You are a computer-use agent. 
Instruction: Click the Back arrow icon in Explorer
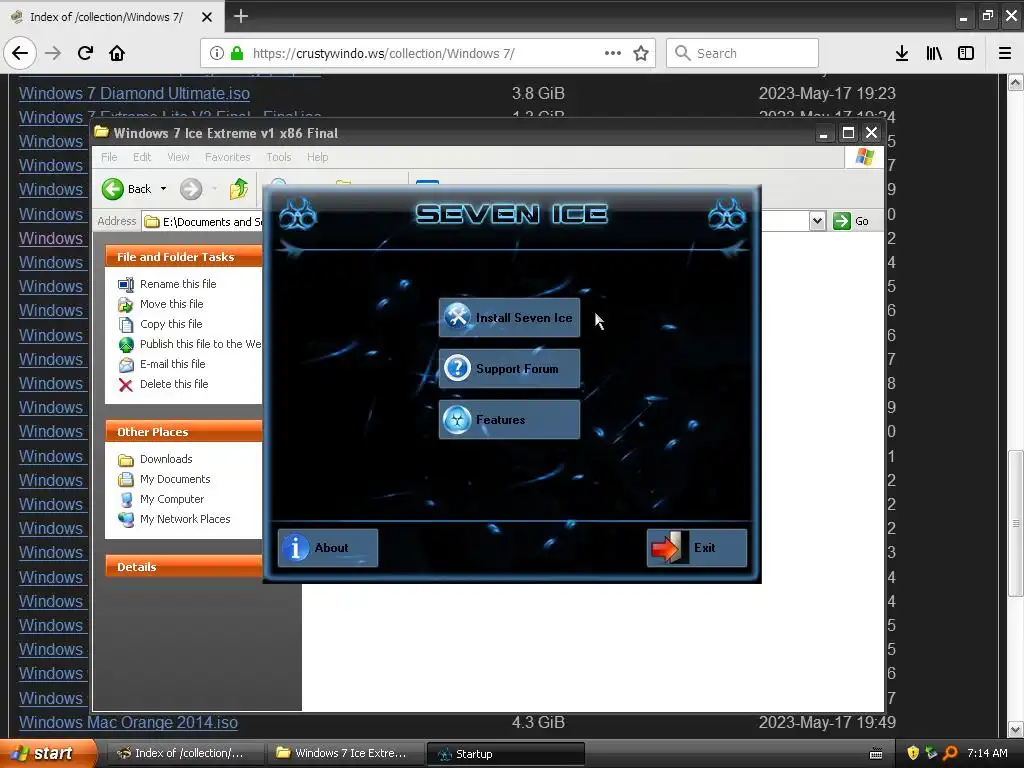(112, 189)
